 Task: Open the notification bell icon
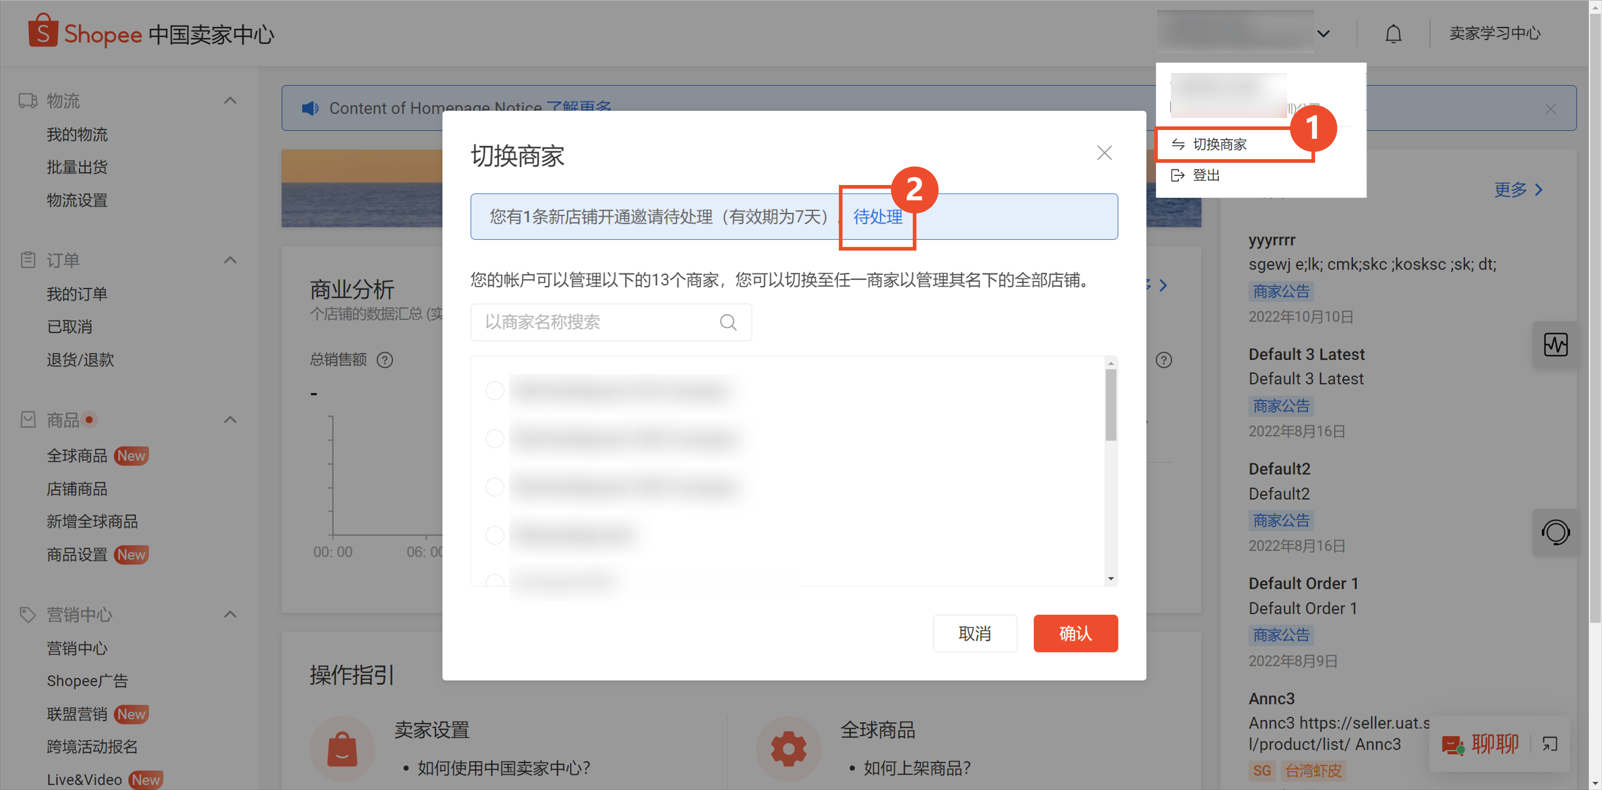1393,34
